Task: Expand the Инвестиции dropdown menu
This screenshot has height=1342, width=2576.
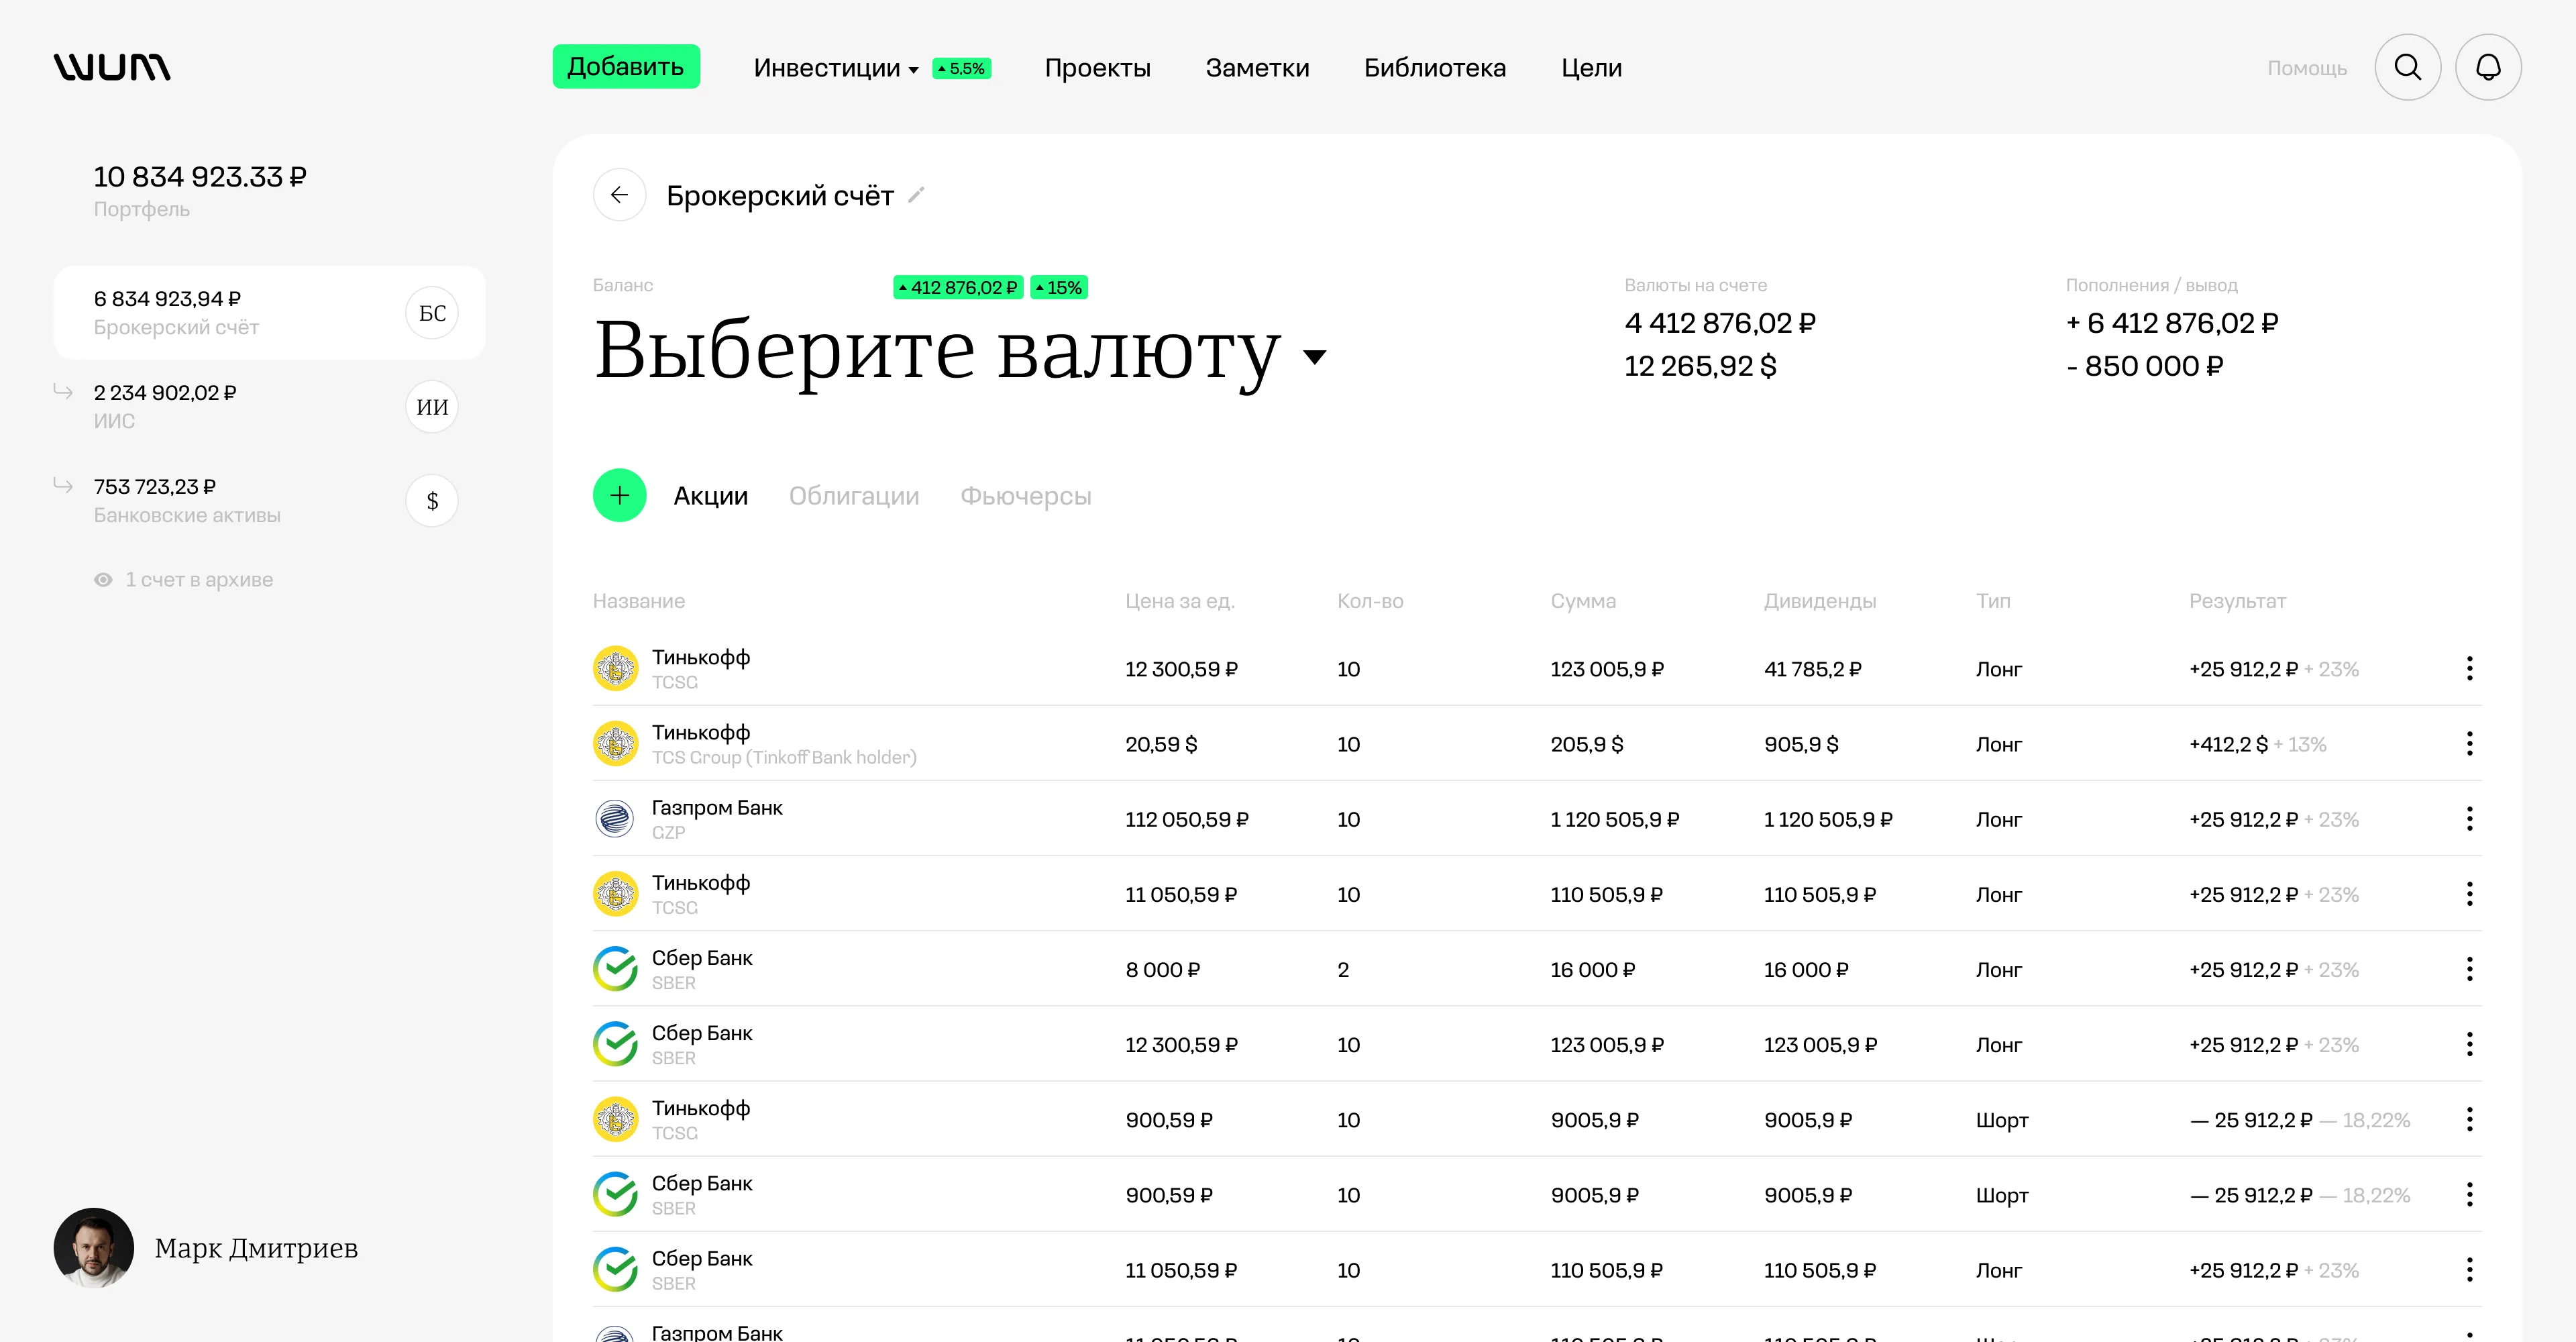Action: 836,68
